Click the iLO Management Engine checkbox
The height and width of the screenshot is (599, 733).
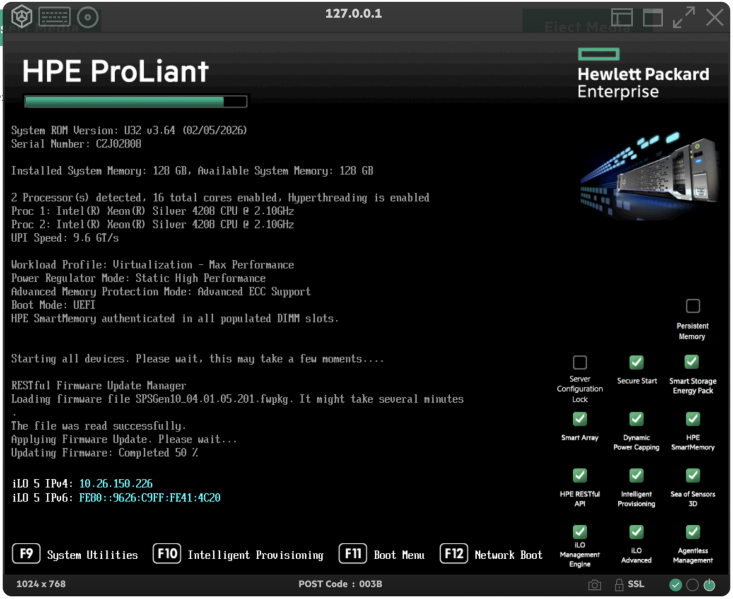(x=580, y=532)
